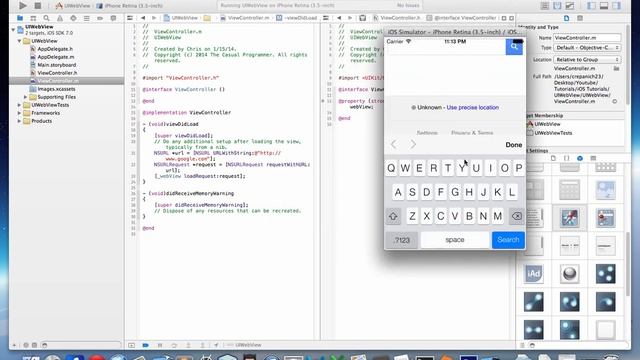
Task: Open assistant editor mode selector icon
Action: point(362,18)
